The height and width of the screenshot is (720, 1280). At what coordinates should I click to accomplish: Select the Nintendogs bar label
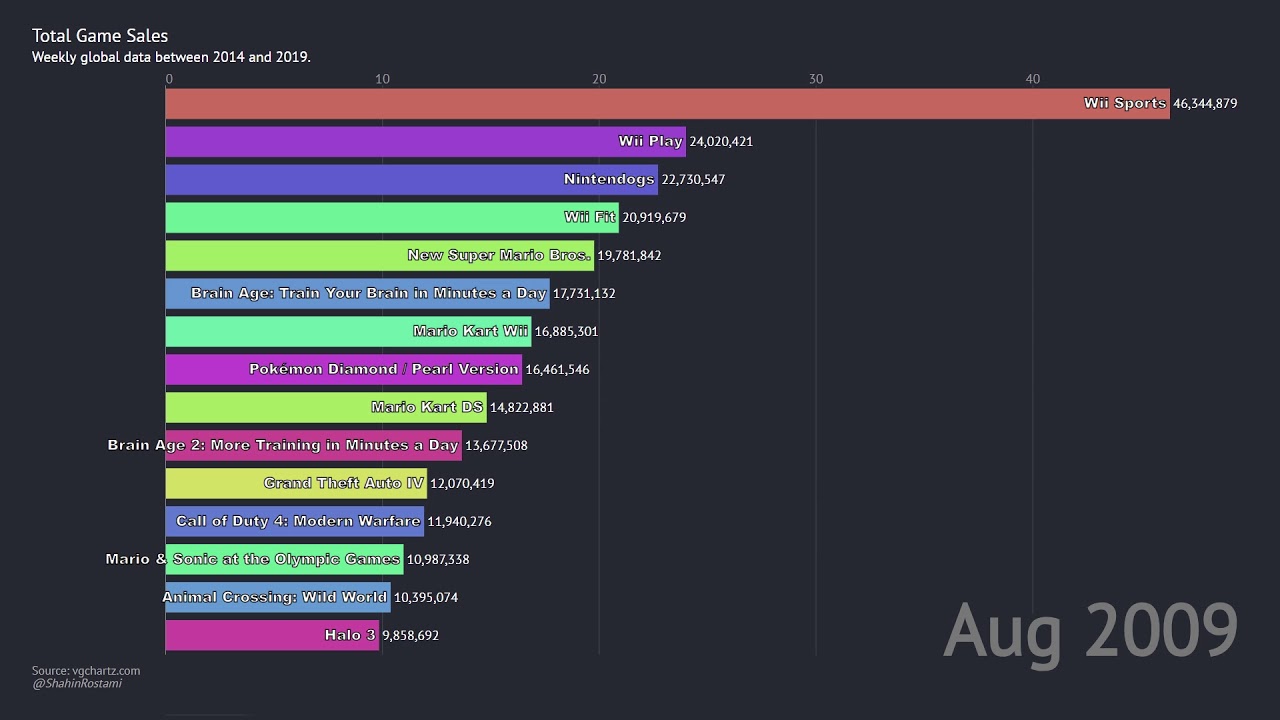pyautogui.click(x=609, y=179)
